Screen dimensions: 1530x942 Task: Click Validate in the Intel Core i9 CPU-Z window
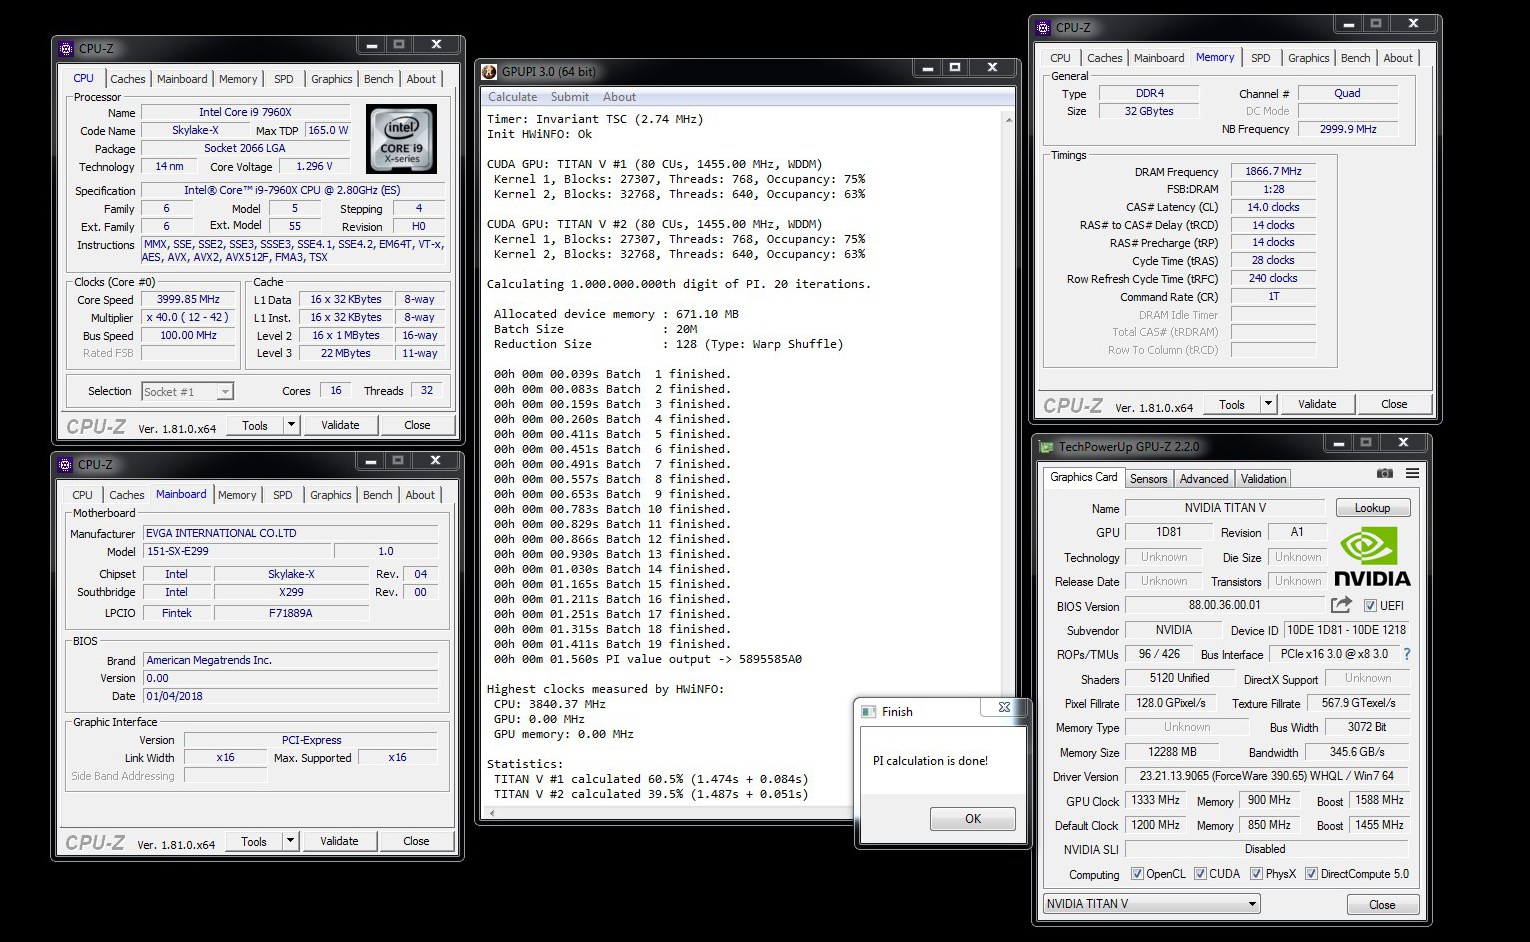[340, 425]
